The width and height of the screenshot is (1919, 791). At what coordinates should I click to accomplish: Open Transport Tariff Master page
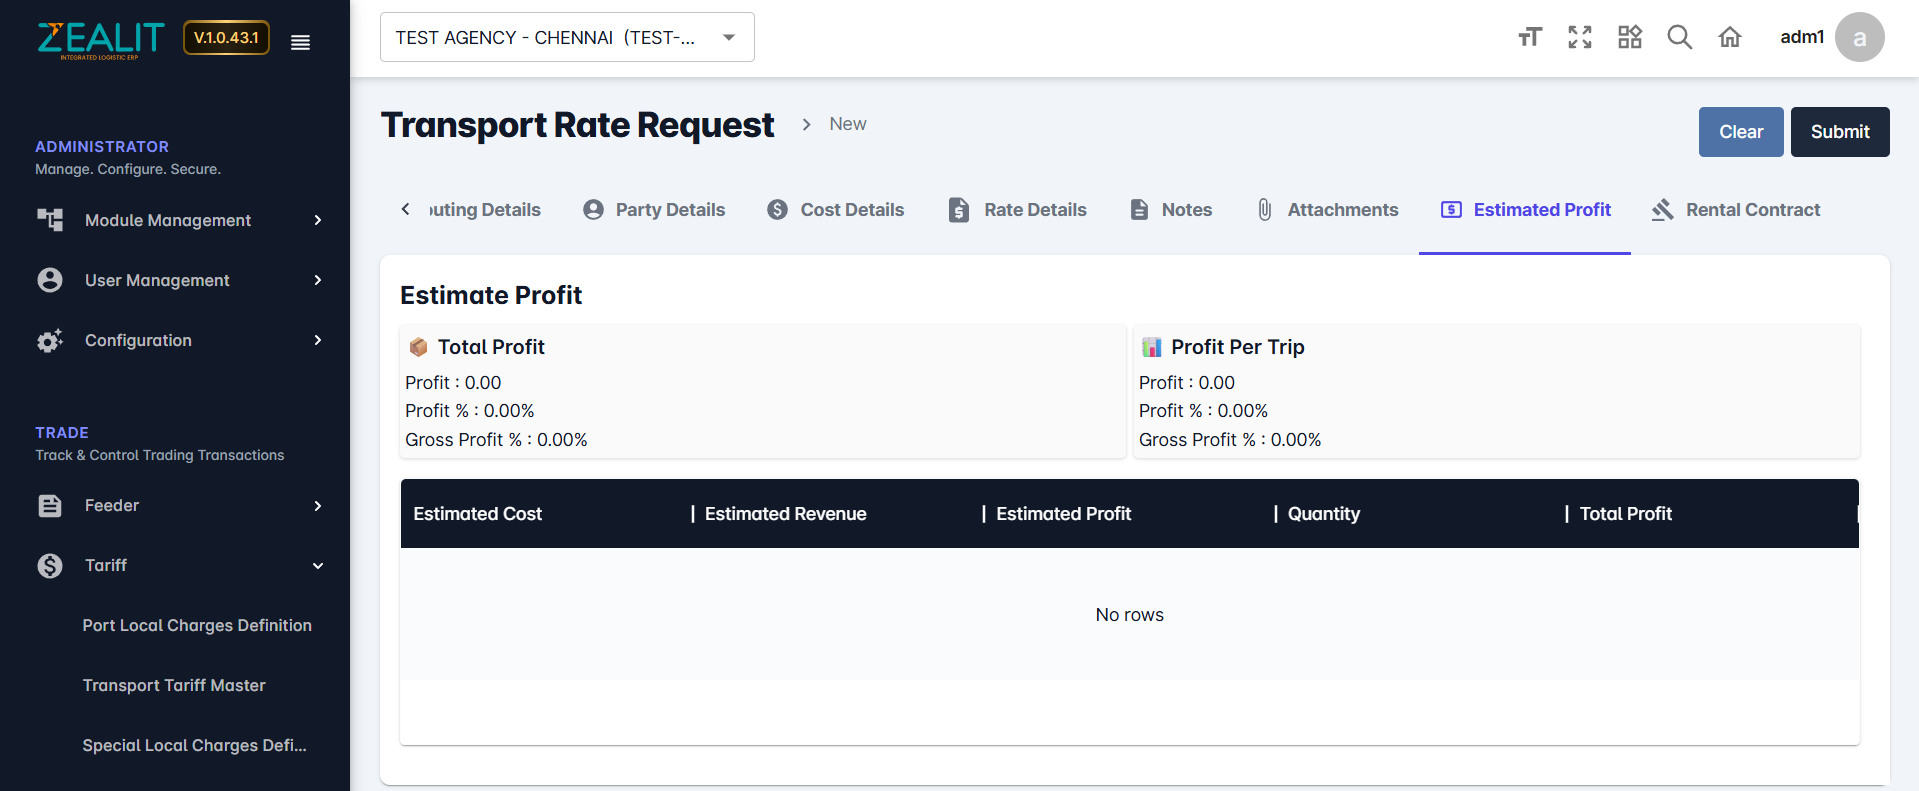pos(174,686)
